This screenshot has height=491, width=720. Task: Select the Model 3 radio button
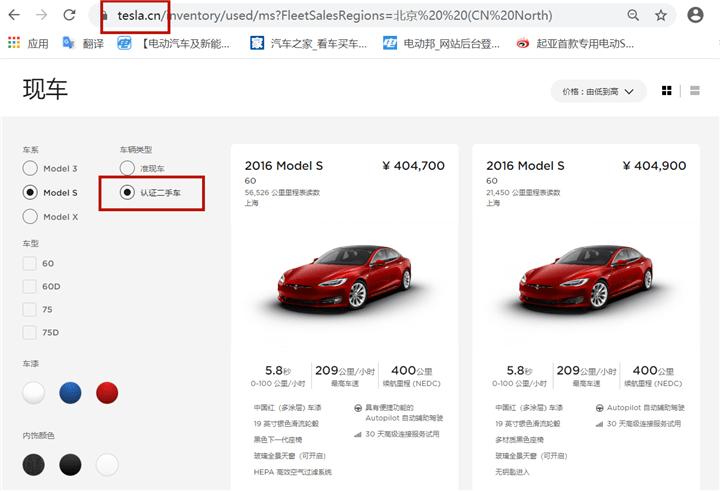click(x=30, y=168)
